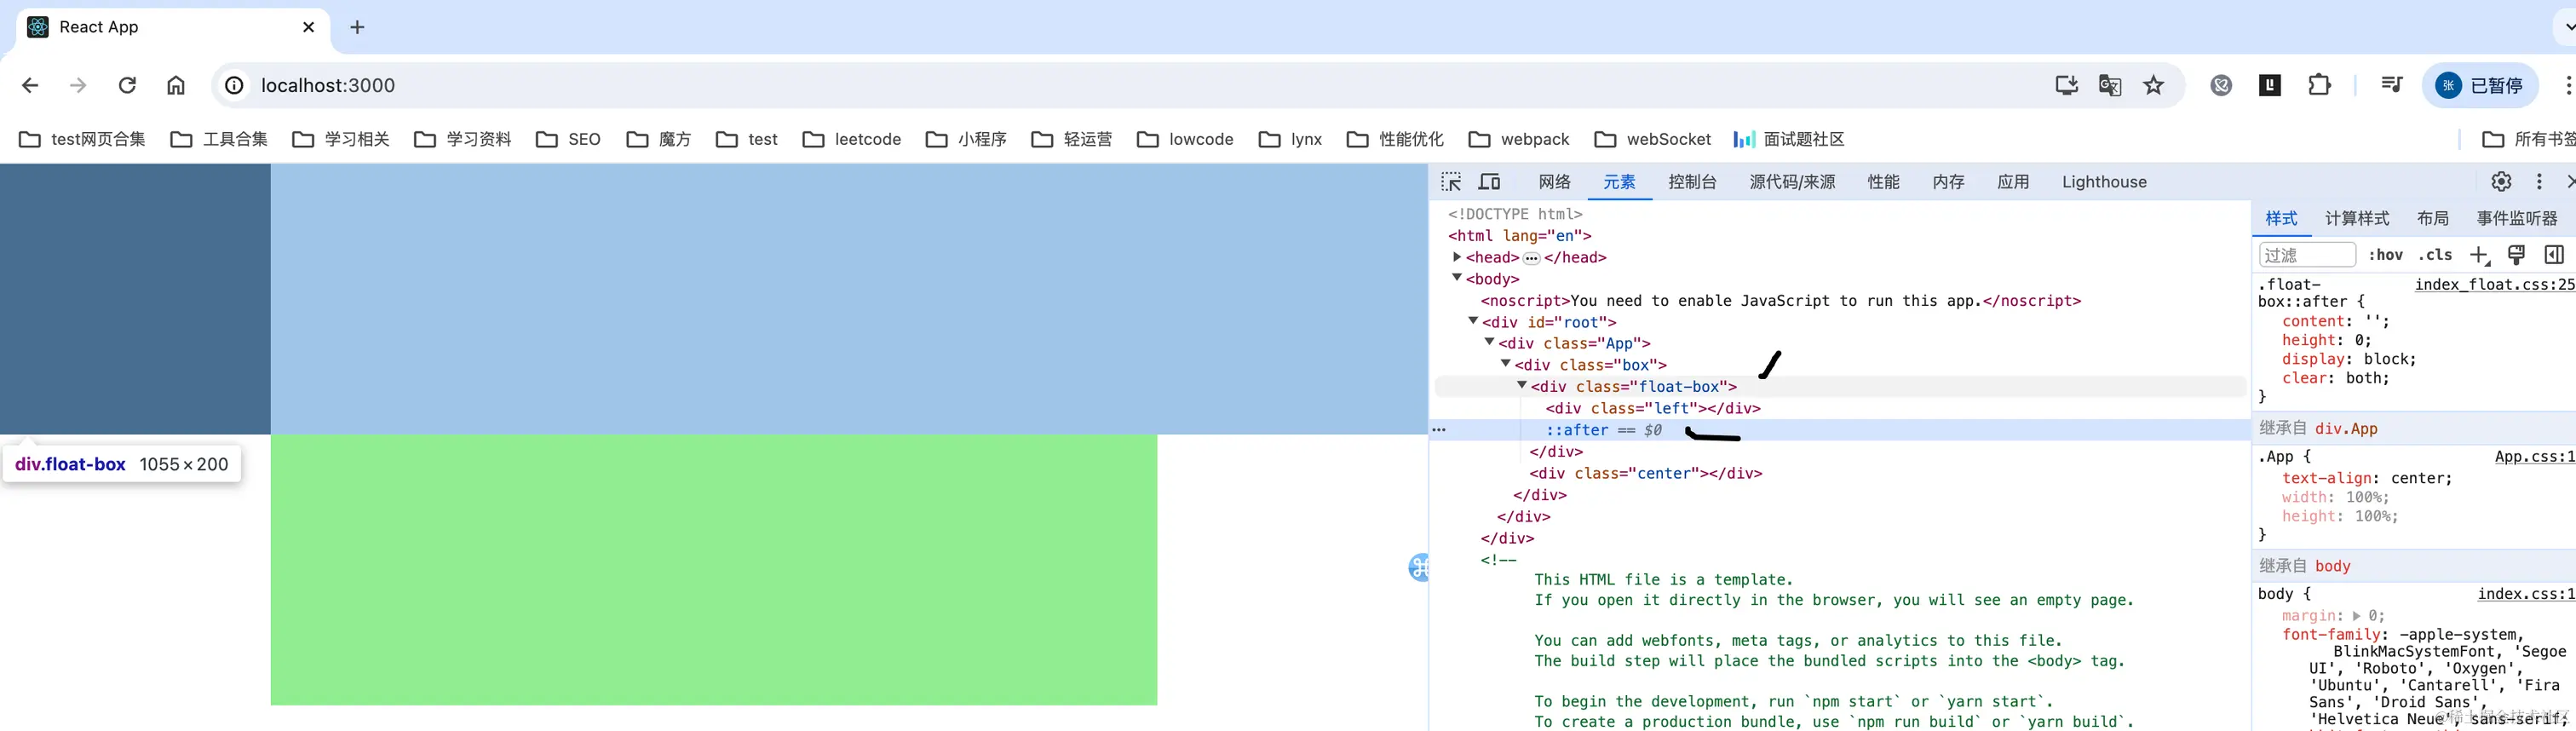Switch to the 应用 DevTools tab

[2013, 182]
